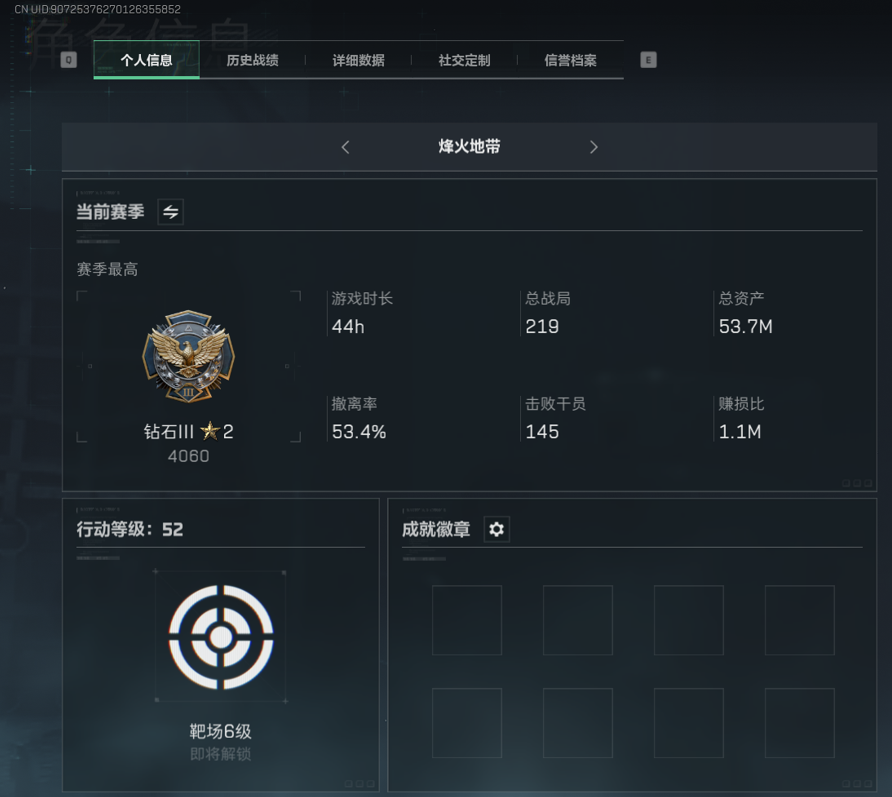Open the 社交定制 tab
This screenshot has height=797, width=892.
tap(464, 60)
